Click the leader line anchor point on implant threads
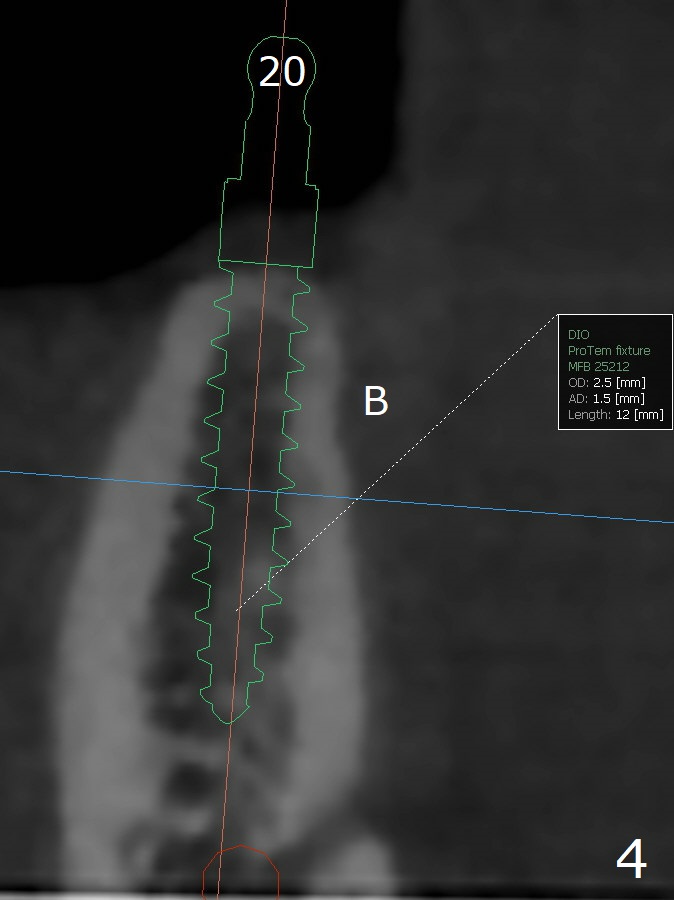 [x=236, y=609]
